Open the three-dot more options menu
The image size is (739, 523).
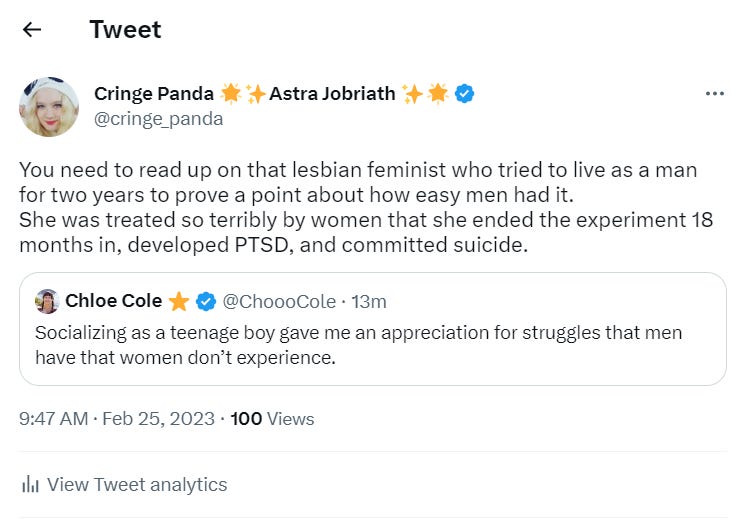[714, 94]
